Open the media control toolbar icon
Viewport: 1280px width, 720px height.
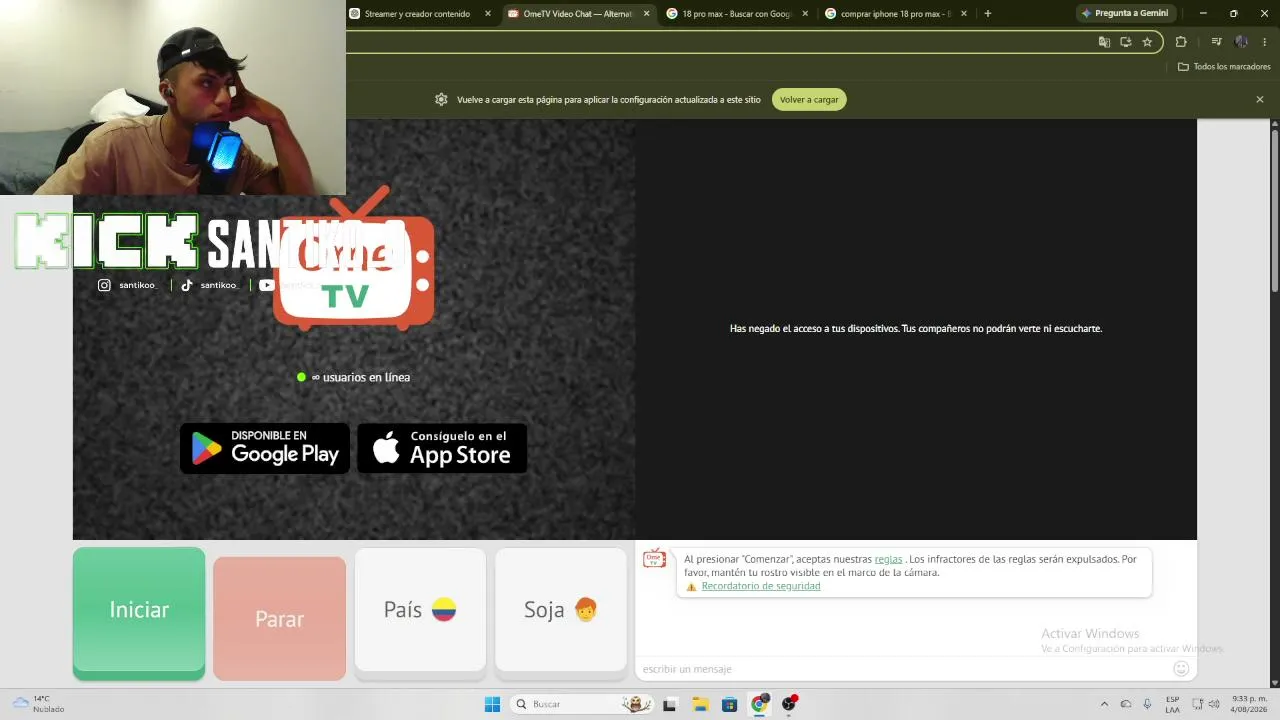(x=1216, y=42)
